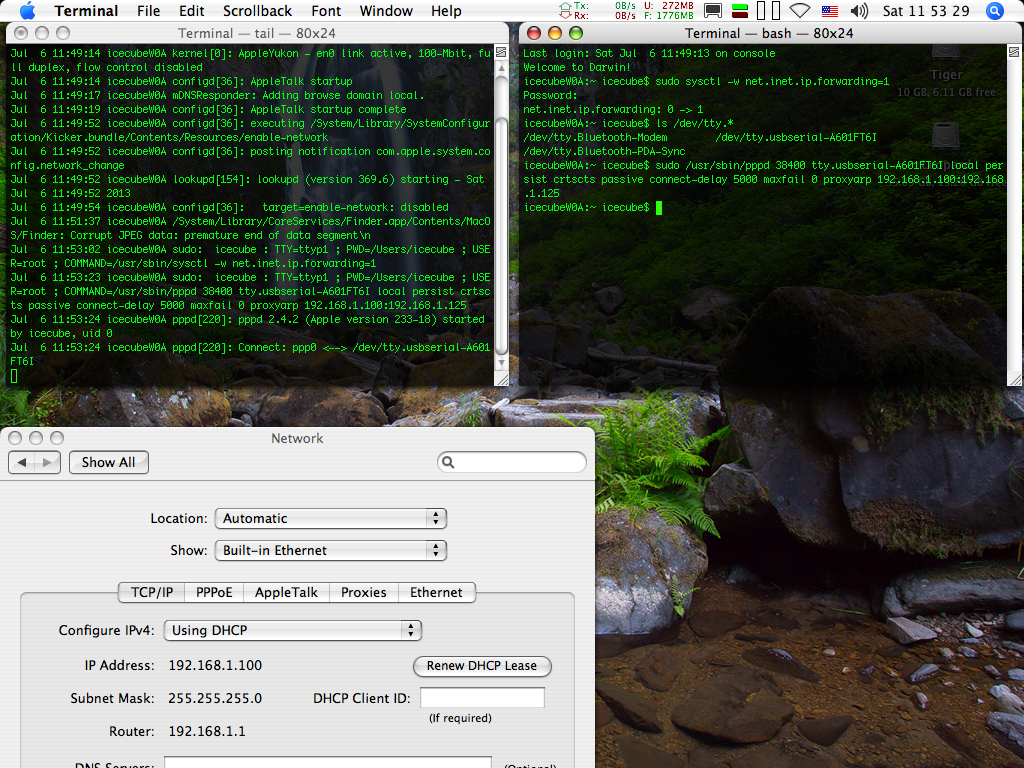The image size is (1024, 768).
Task: Click the bash Terminal cursor prompt line
Action: tap(592, 208)
